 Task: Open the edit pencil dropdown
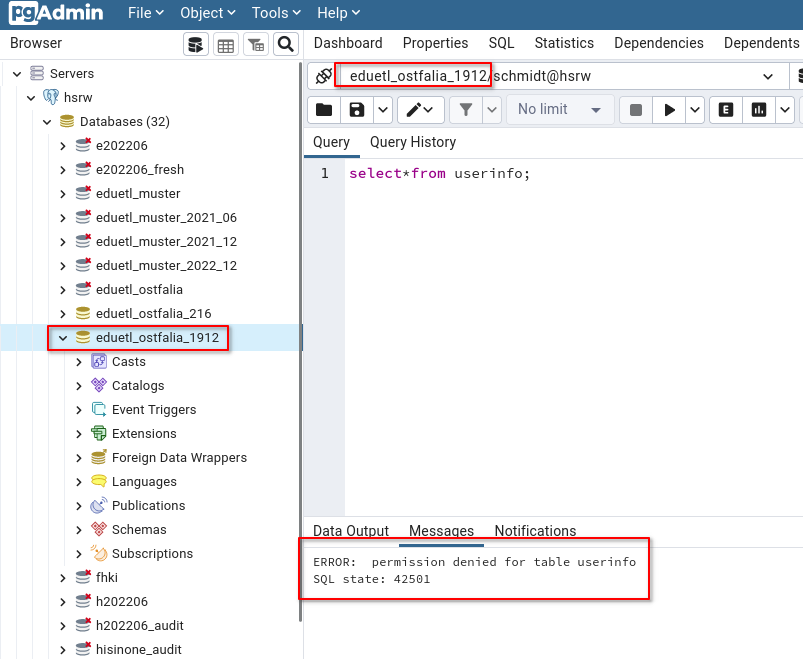click(x=420, y=110)
